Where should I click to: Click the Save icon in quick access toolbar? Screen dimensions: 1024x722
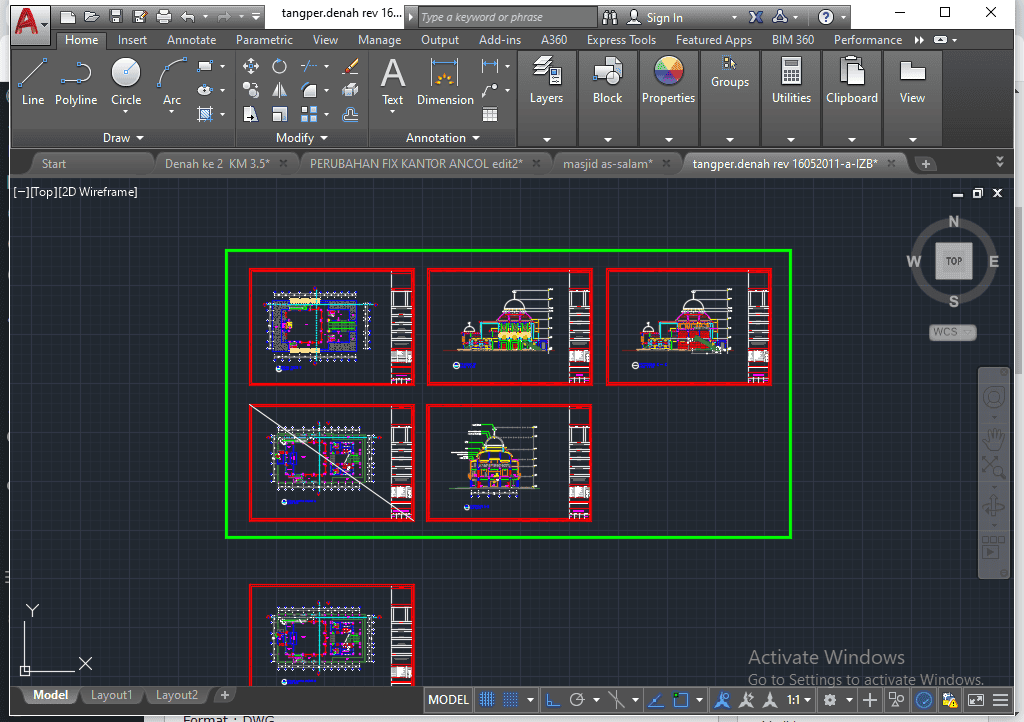(x=115, y=17)
